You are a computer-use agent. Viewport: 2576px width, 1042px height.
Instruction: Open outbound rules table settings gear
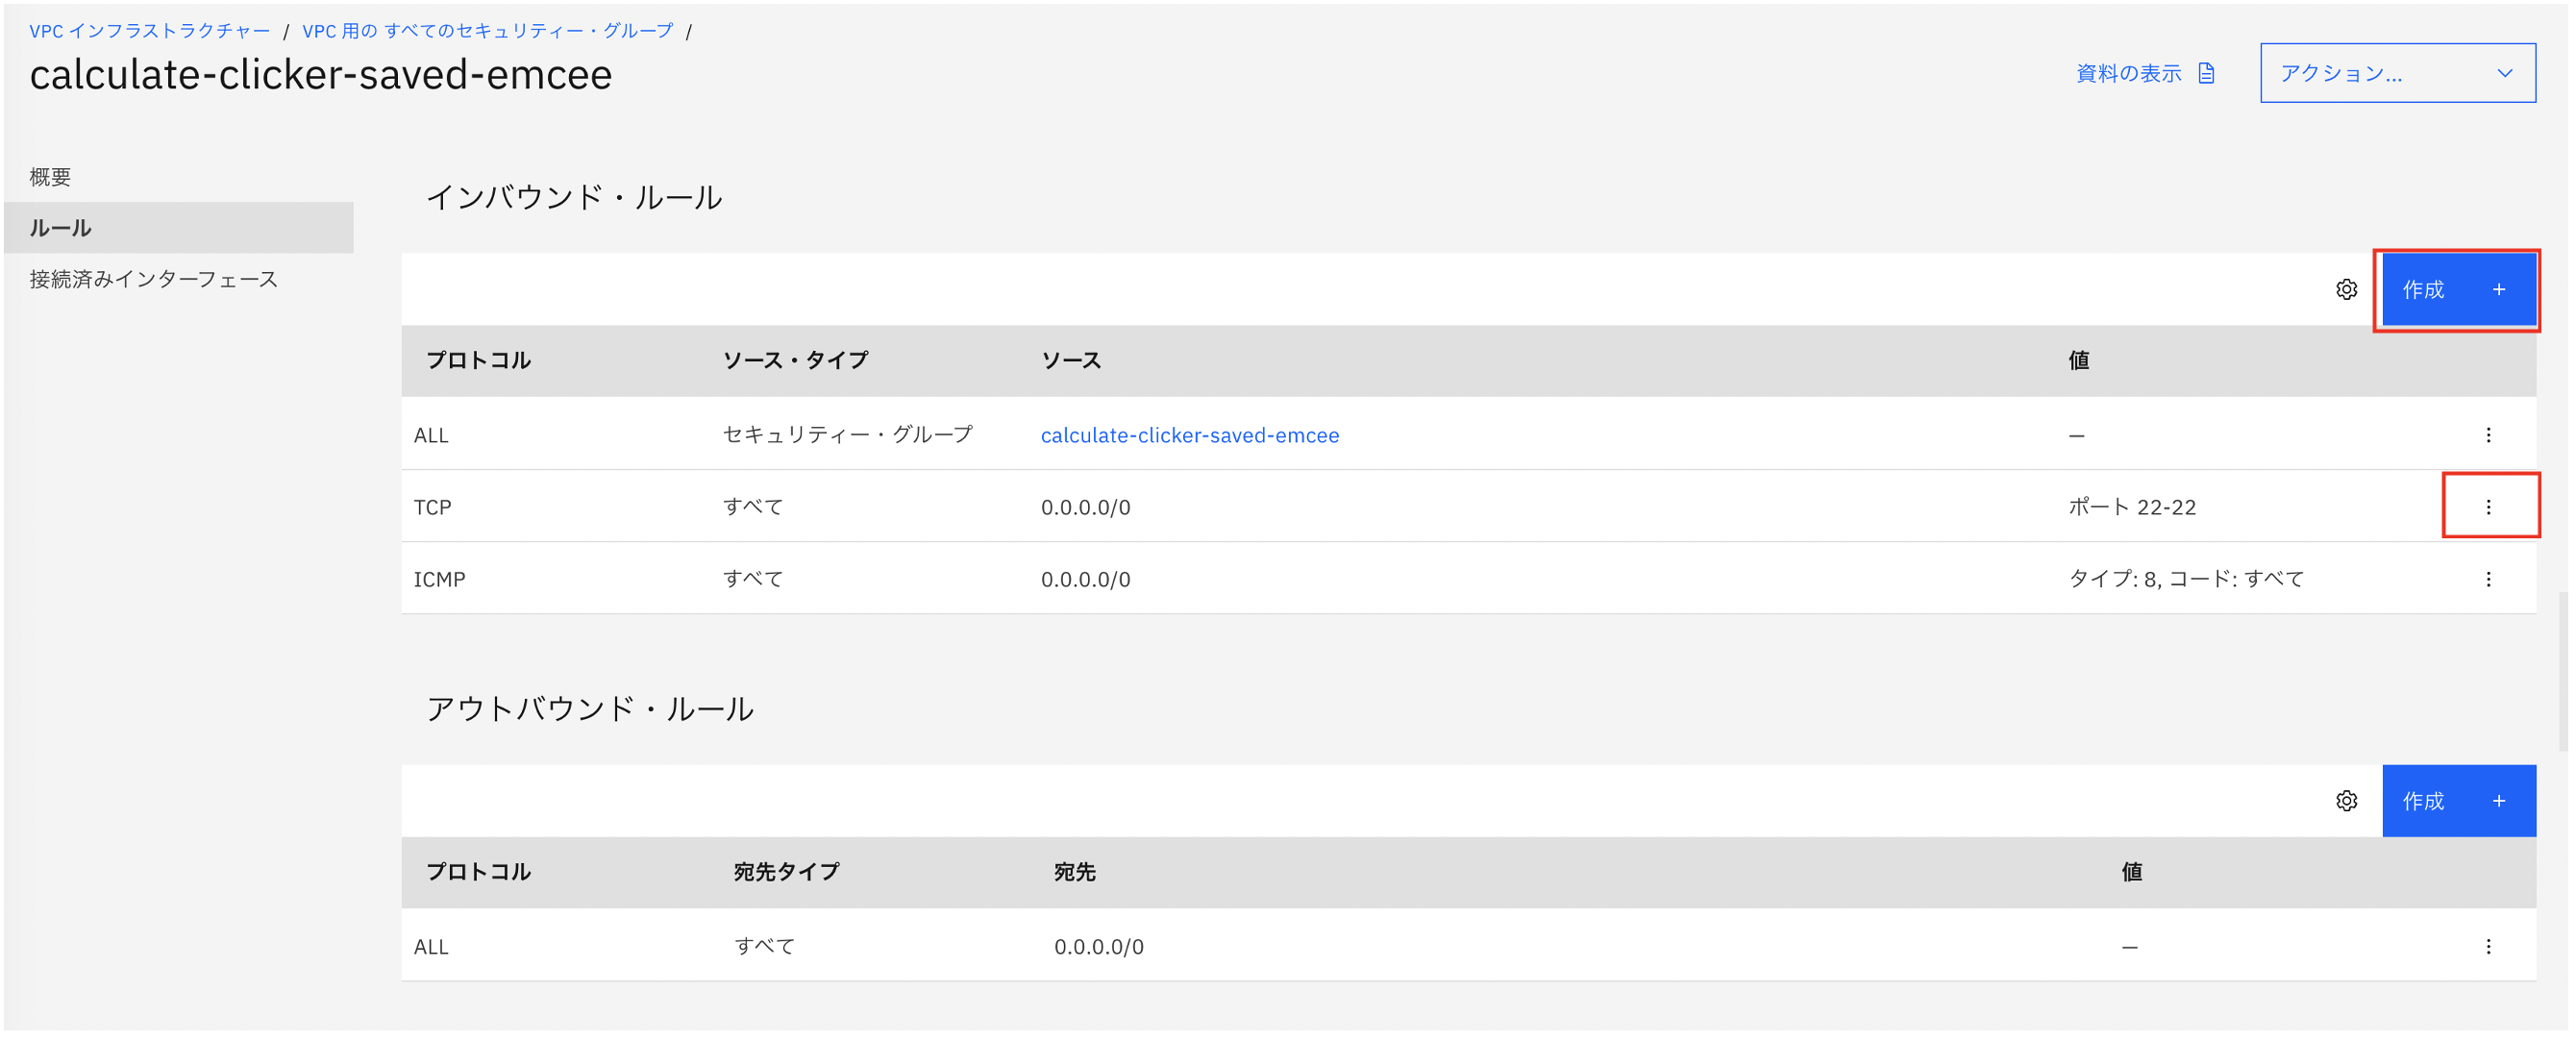tap(2346, 802)
